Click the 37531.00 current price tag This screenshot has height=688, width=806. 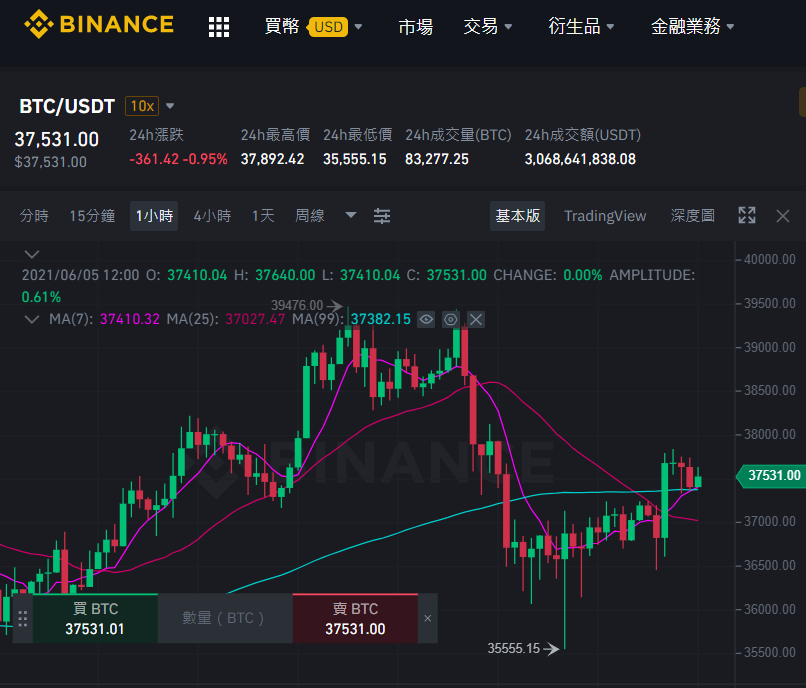click(771, 476)
